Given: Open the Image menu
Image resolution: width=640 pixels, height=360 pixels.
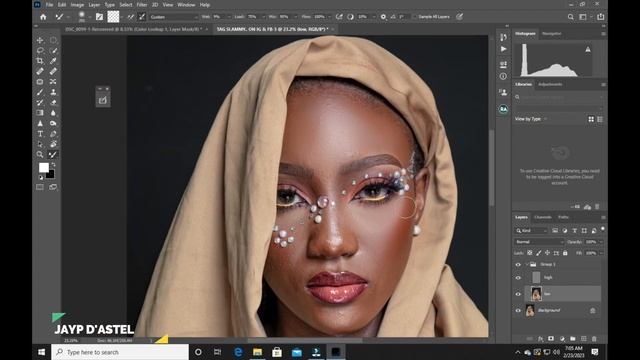Looking at the screenshot, I should [77, 5].
